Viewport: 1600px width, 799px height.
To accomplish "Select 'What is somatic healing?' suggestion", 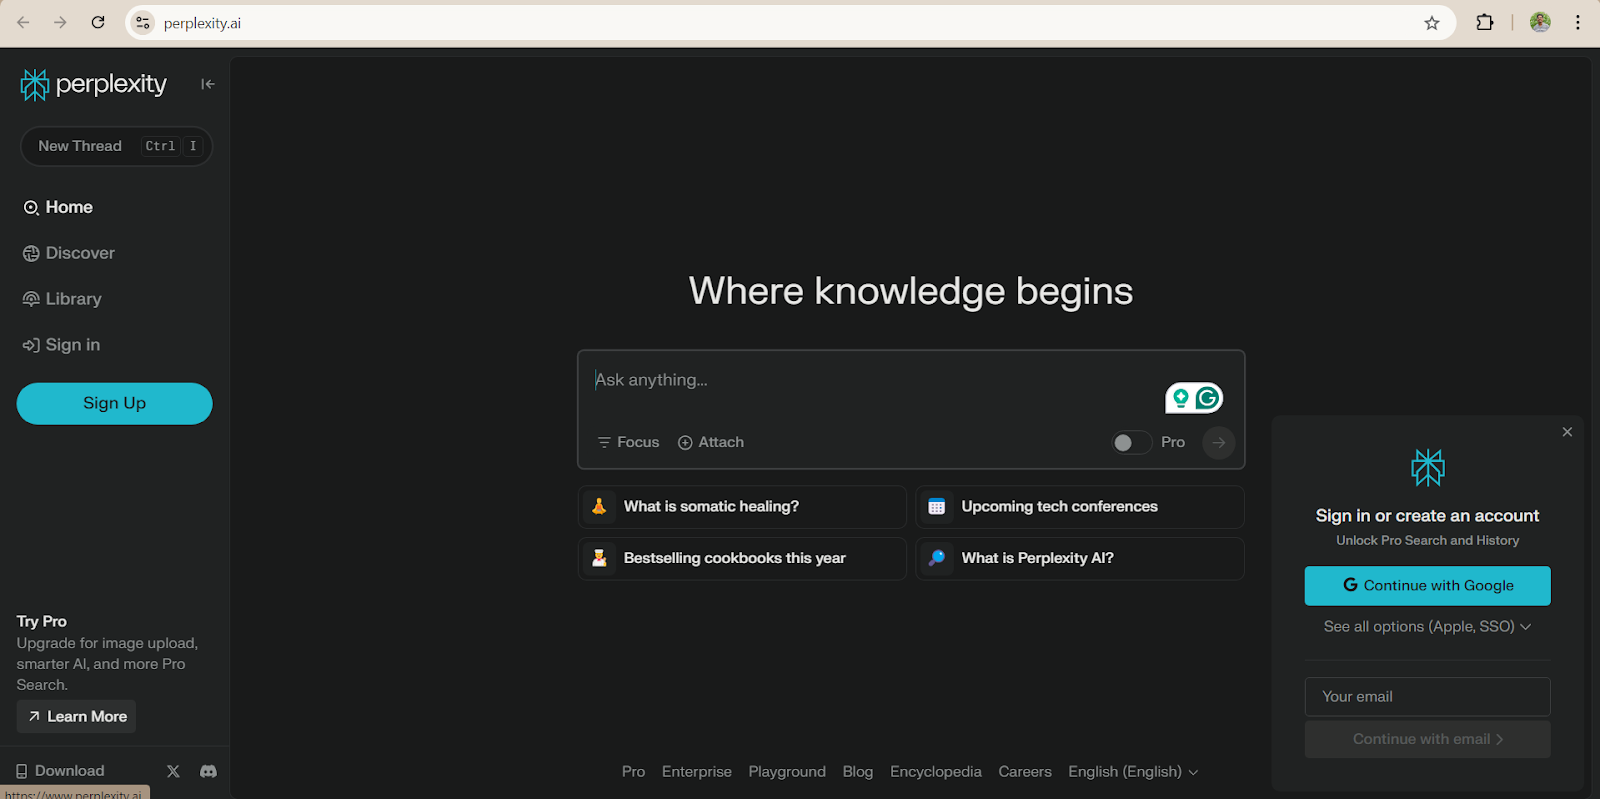I will 742,507.
